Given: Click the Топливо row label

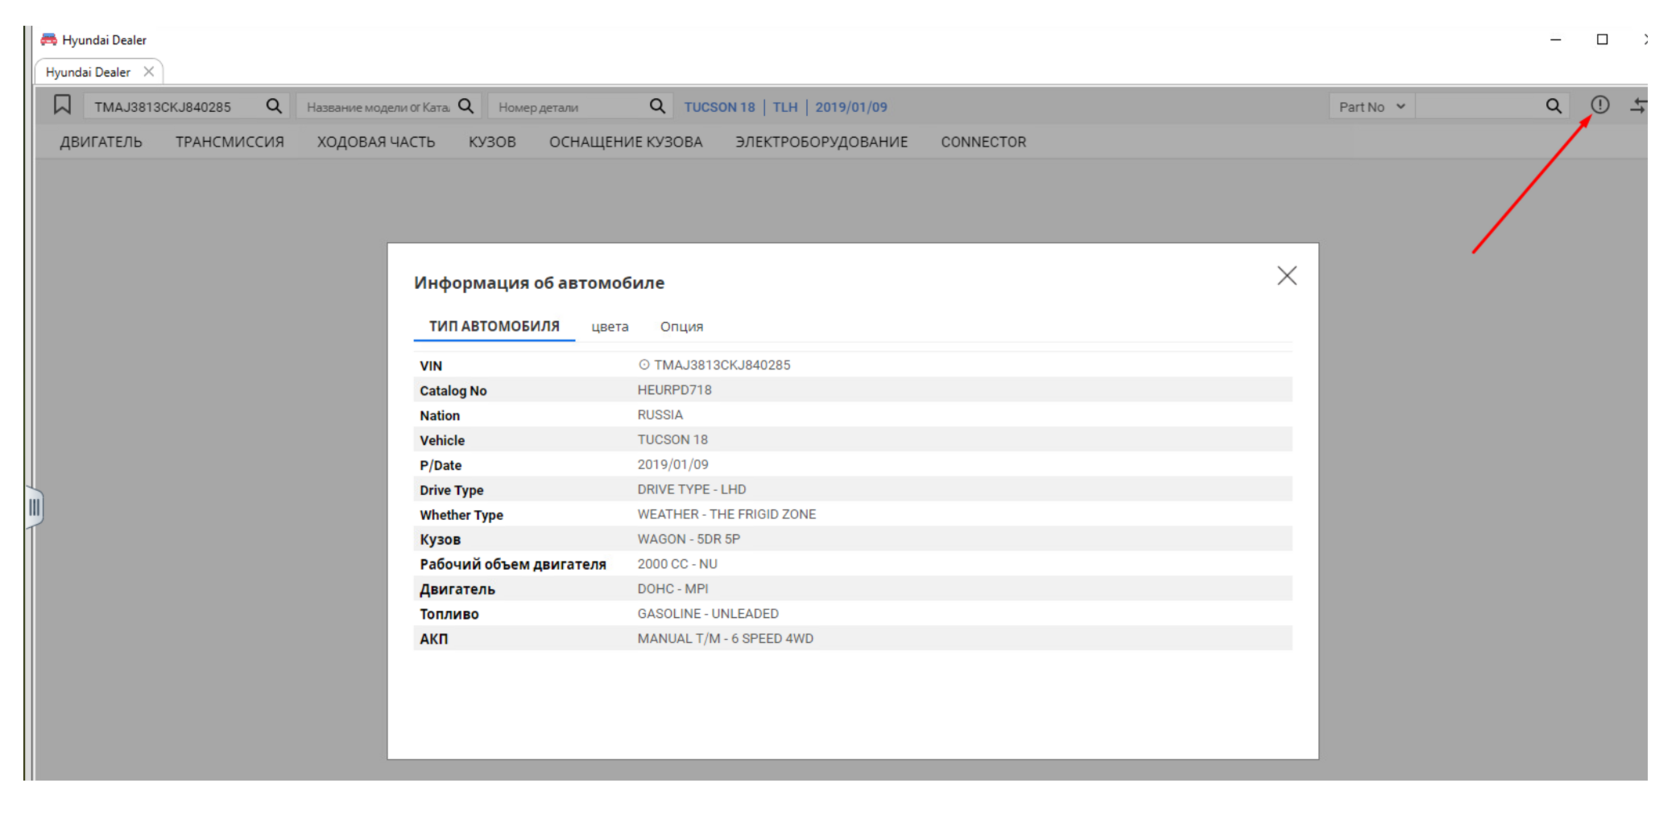Looking at the screenshot, I should click(x=449, y=614).
